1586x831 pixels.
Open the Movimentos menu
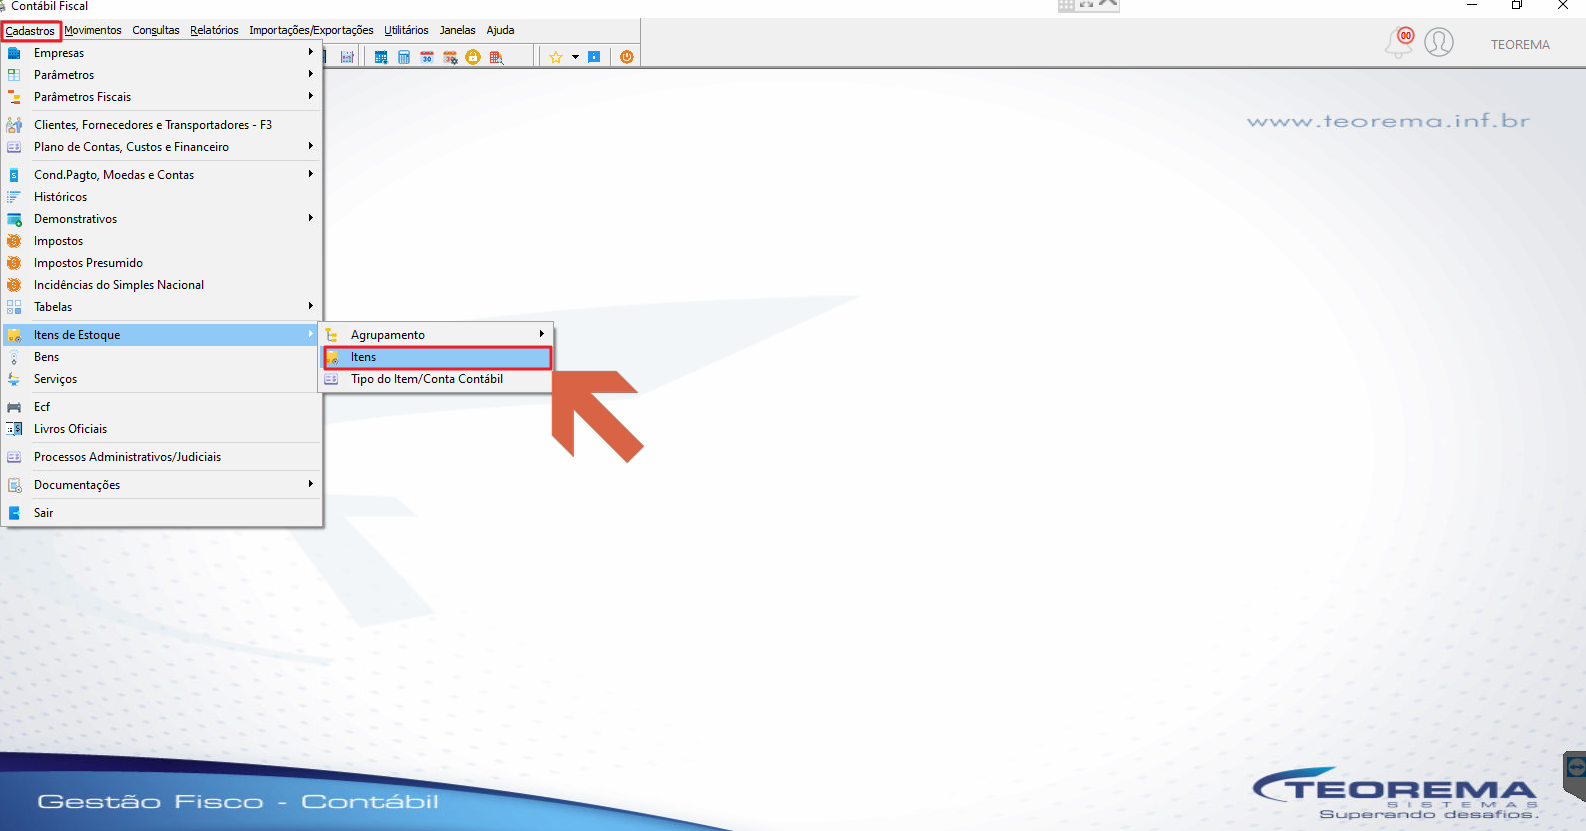click(93, 31)
